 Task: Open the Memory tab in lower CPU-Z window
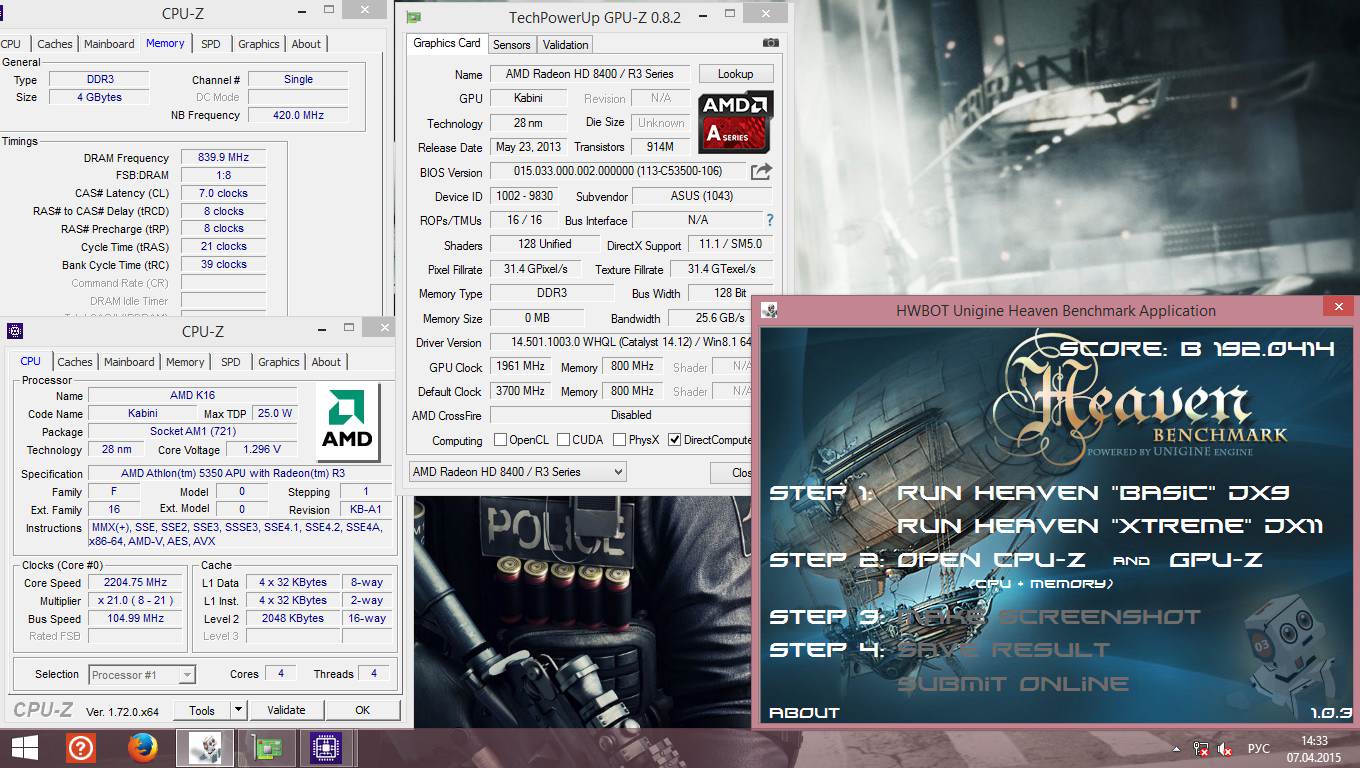pyautogui.click(x=185, y=362)
